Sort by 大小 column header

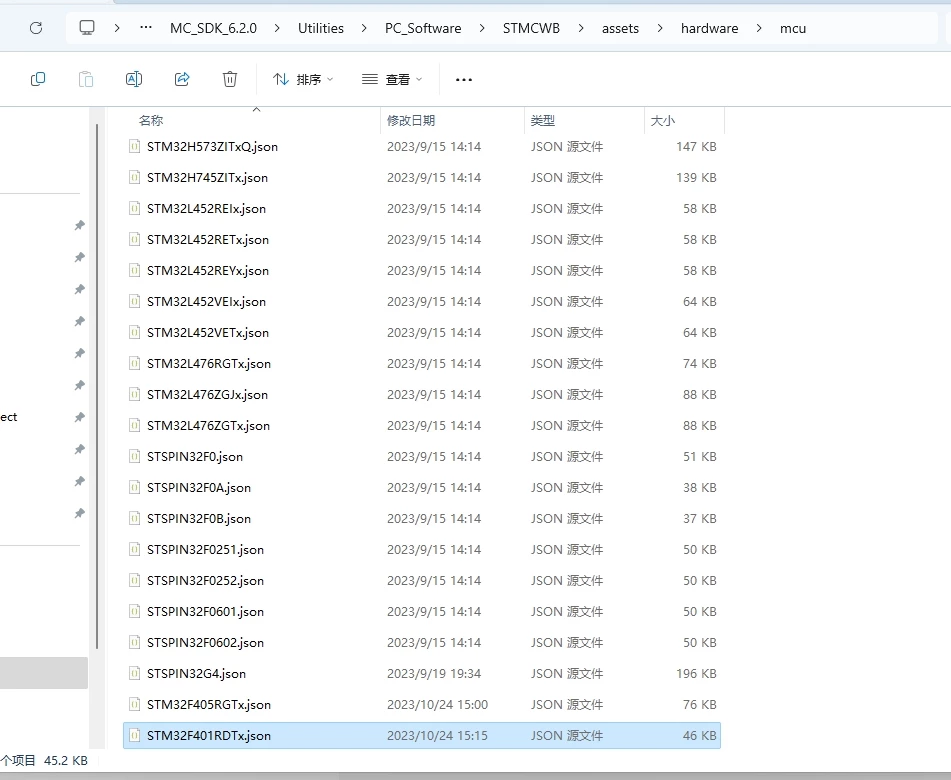click(x=663, y=121)
